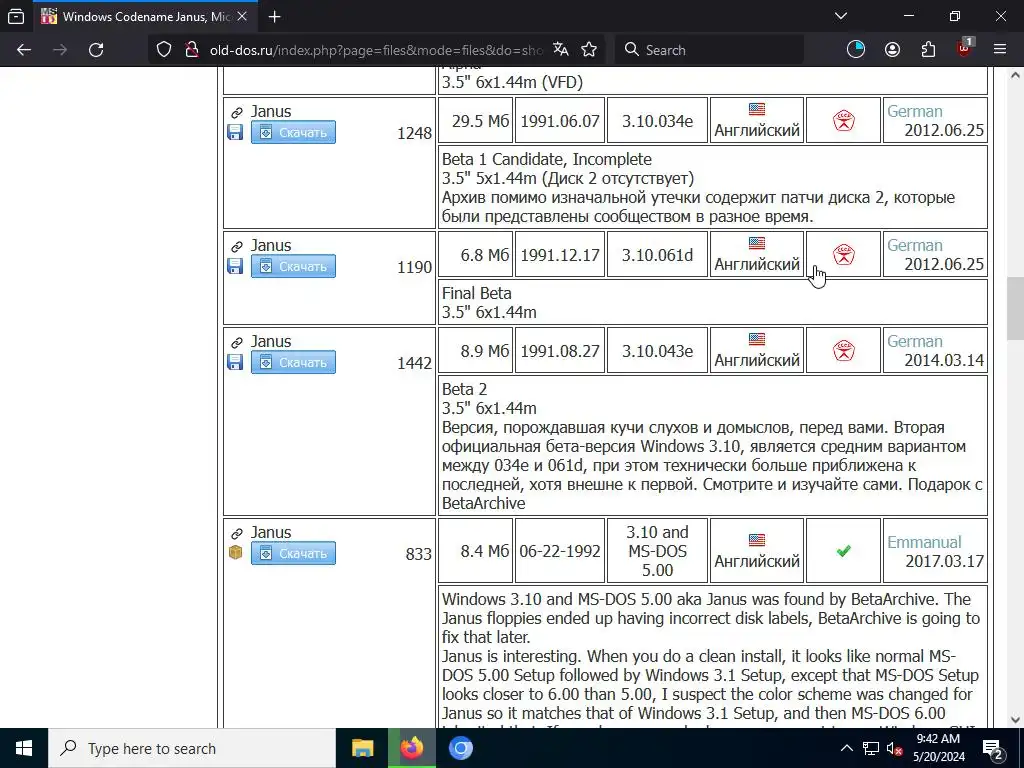
Task: Click the taskbar search box
Action: tap(192, 748)
